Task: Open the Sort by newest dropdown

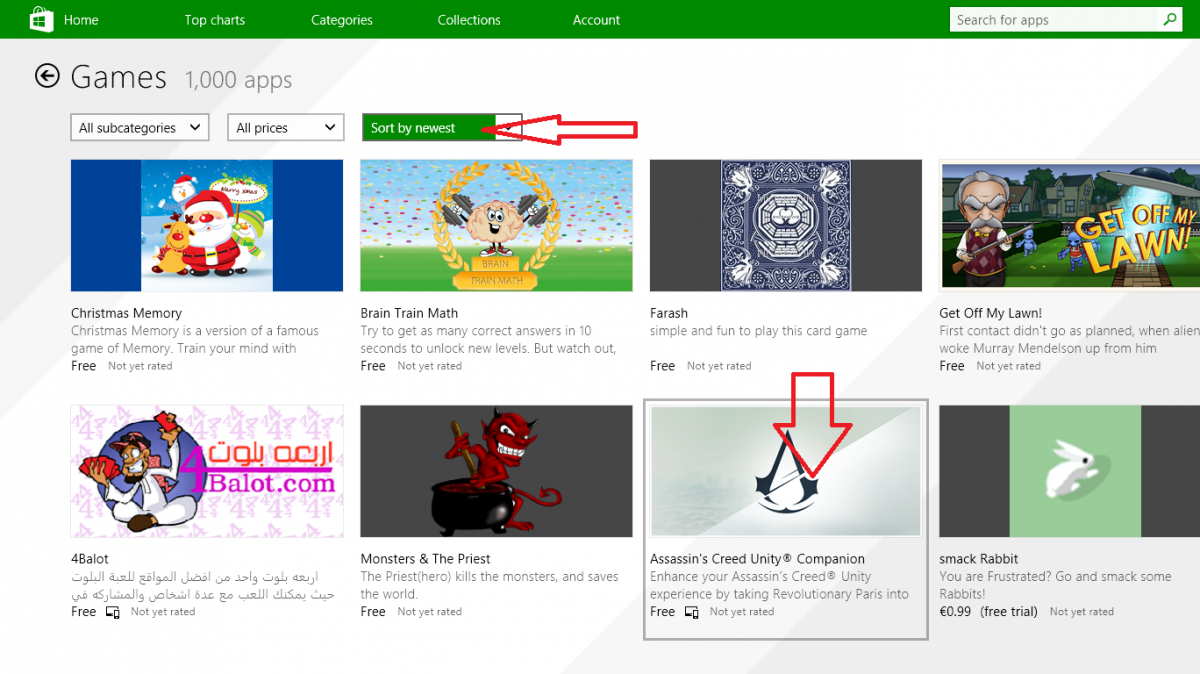Action: tap(442, 127)
